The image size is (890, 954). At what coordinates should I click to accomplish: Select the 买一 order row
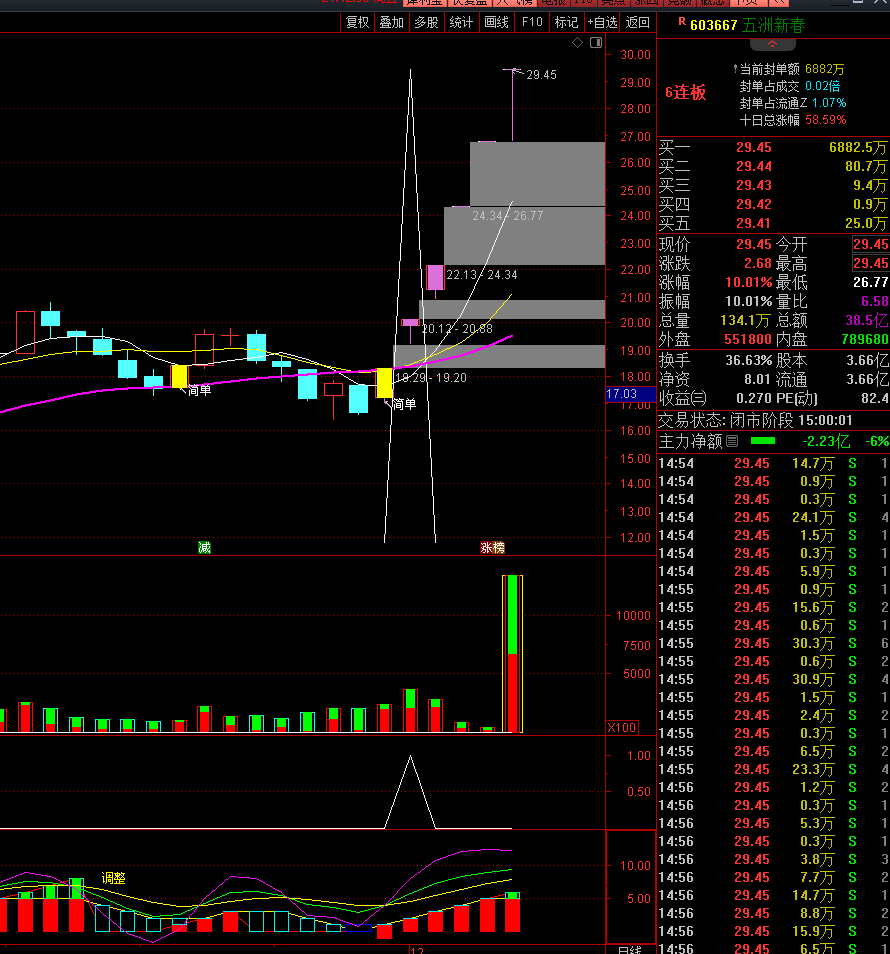pos(773,147)
